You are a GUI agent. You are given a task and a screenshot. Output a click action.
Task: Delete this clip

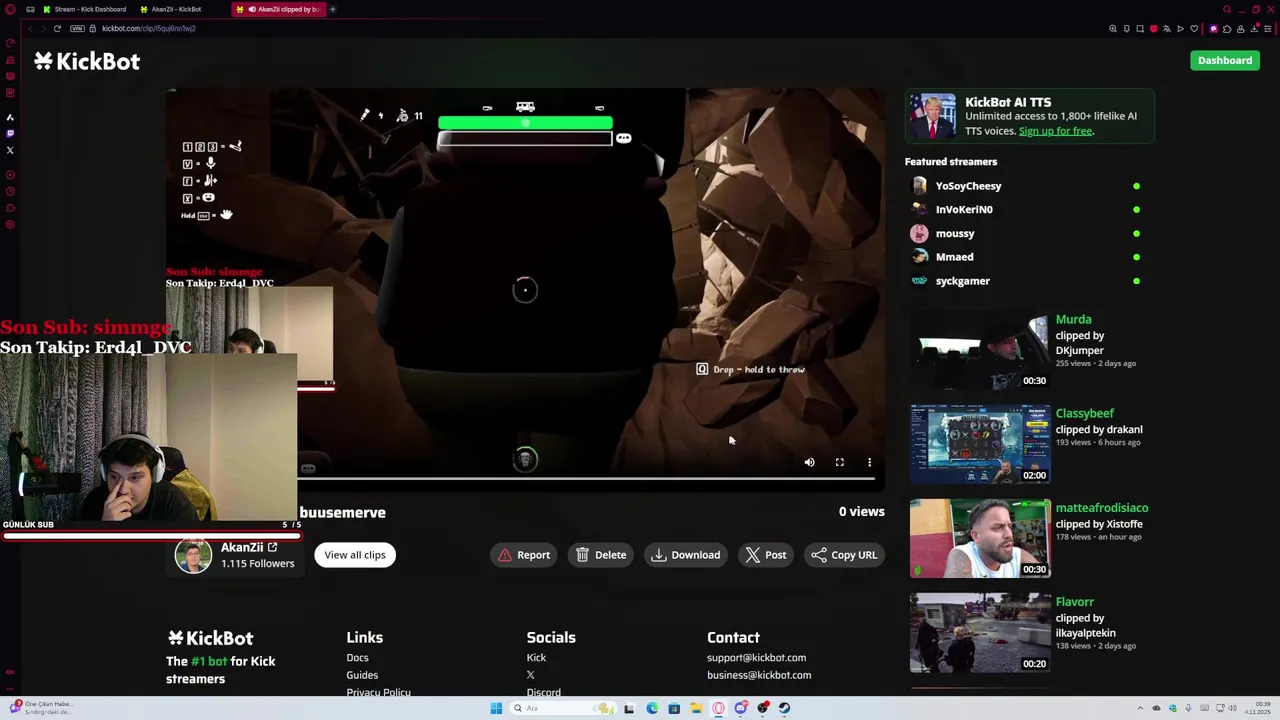pos(601,555)
